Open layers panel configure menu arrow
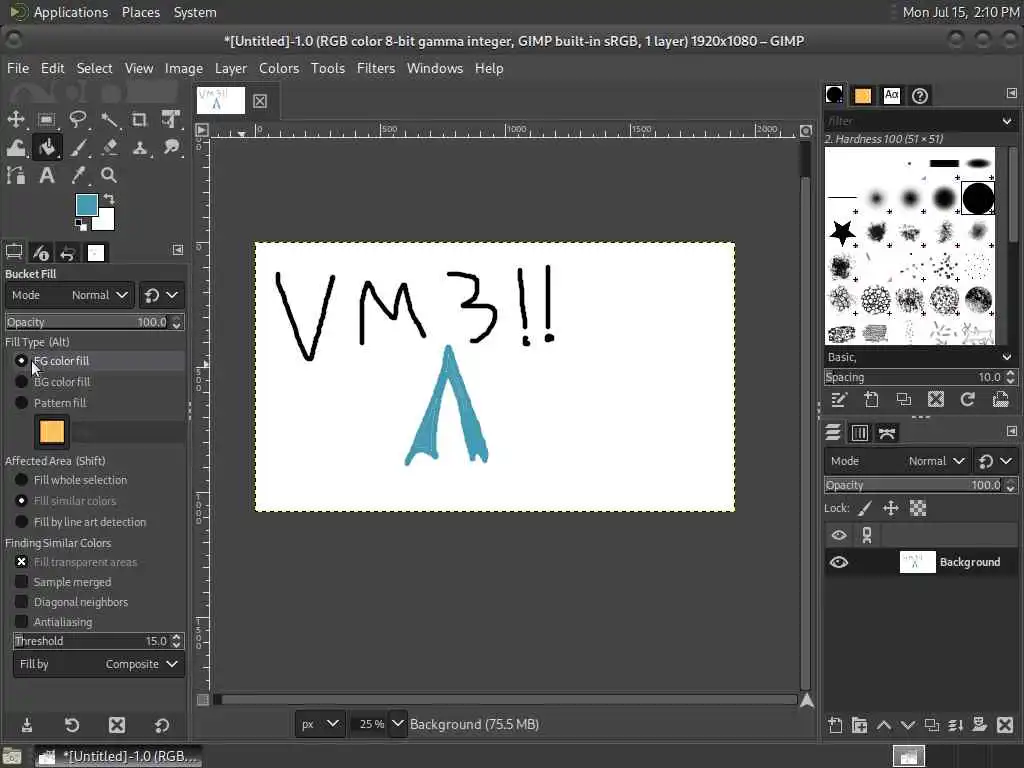Viewport: 1024px width, 768px height. pyautogui.click(x=1012, y=431)
